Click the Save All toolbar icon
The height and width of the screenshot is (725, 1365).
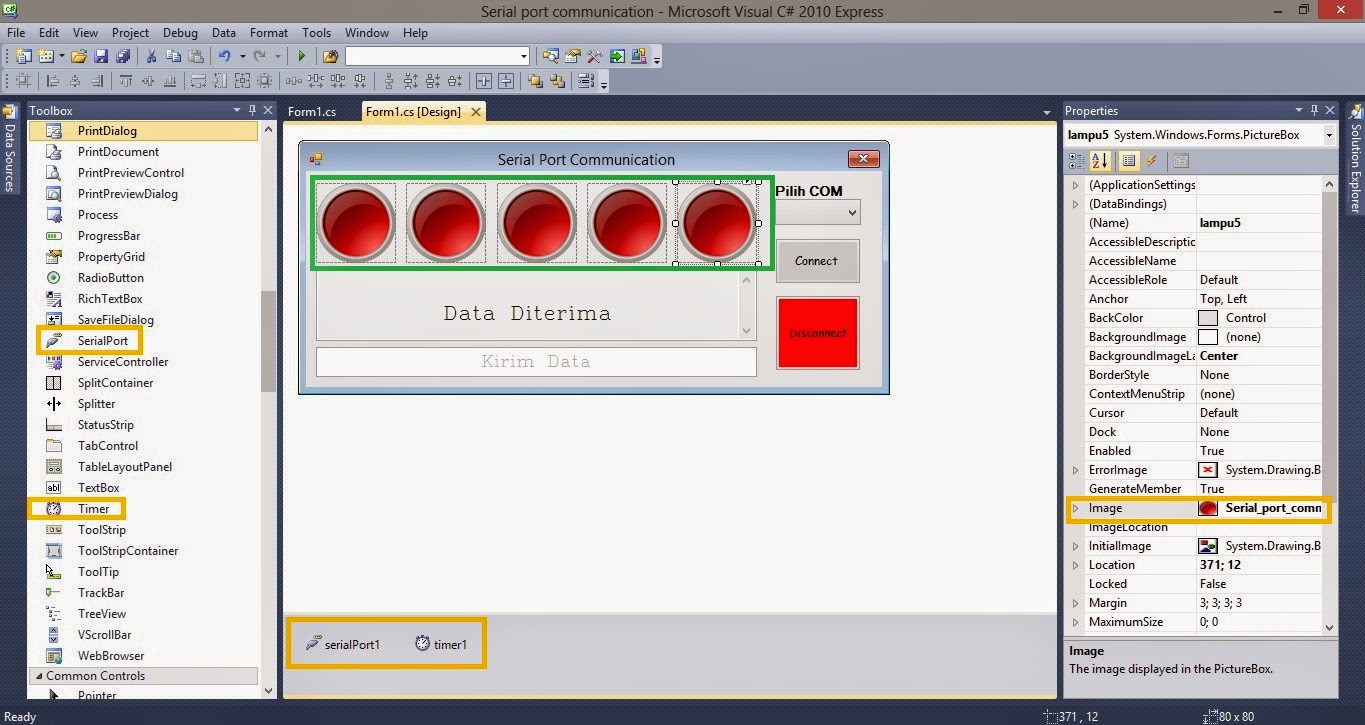125,56
